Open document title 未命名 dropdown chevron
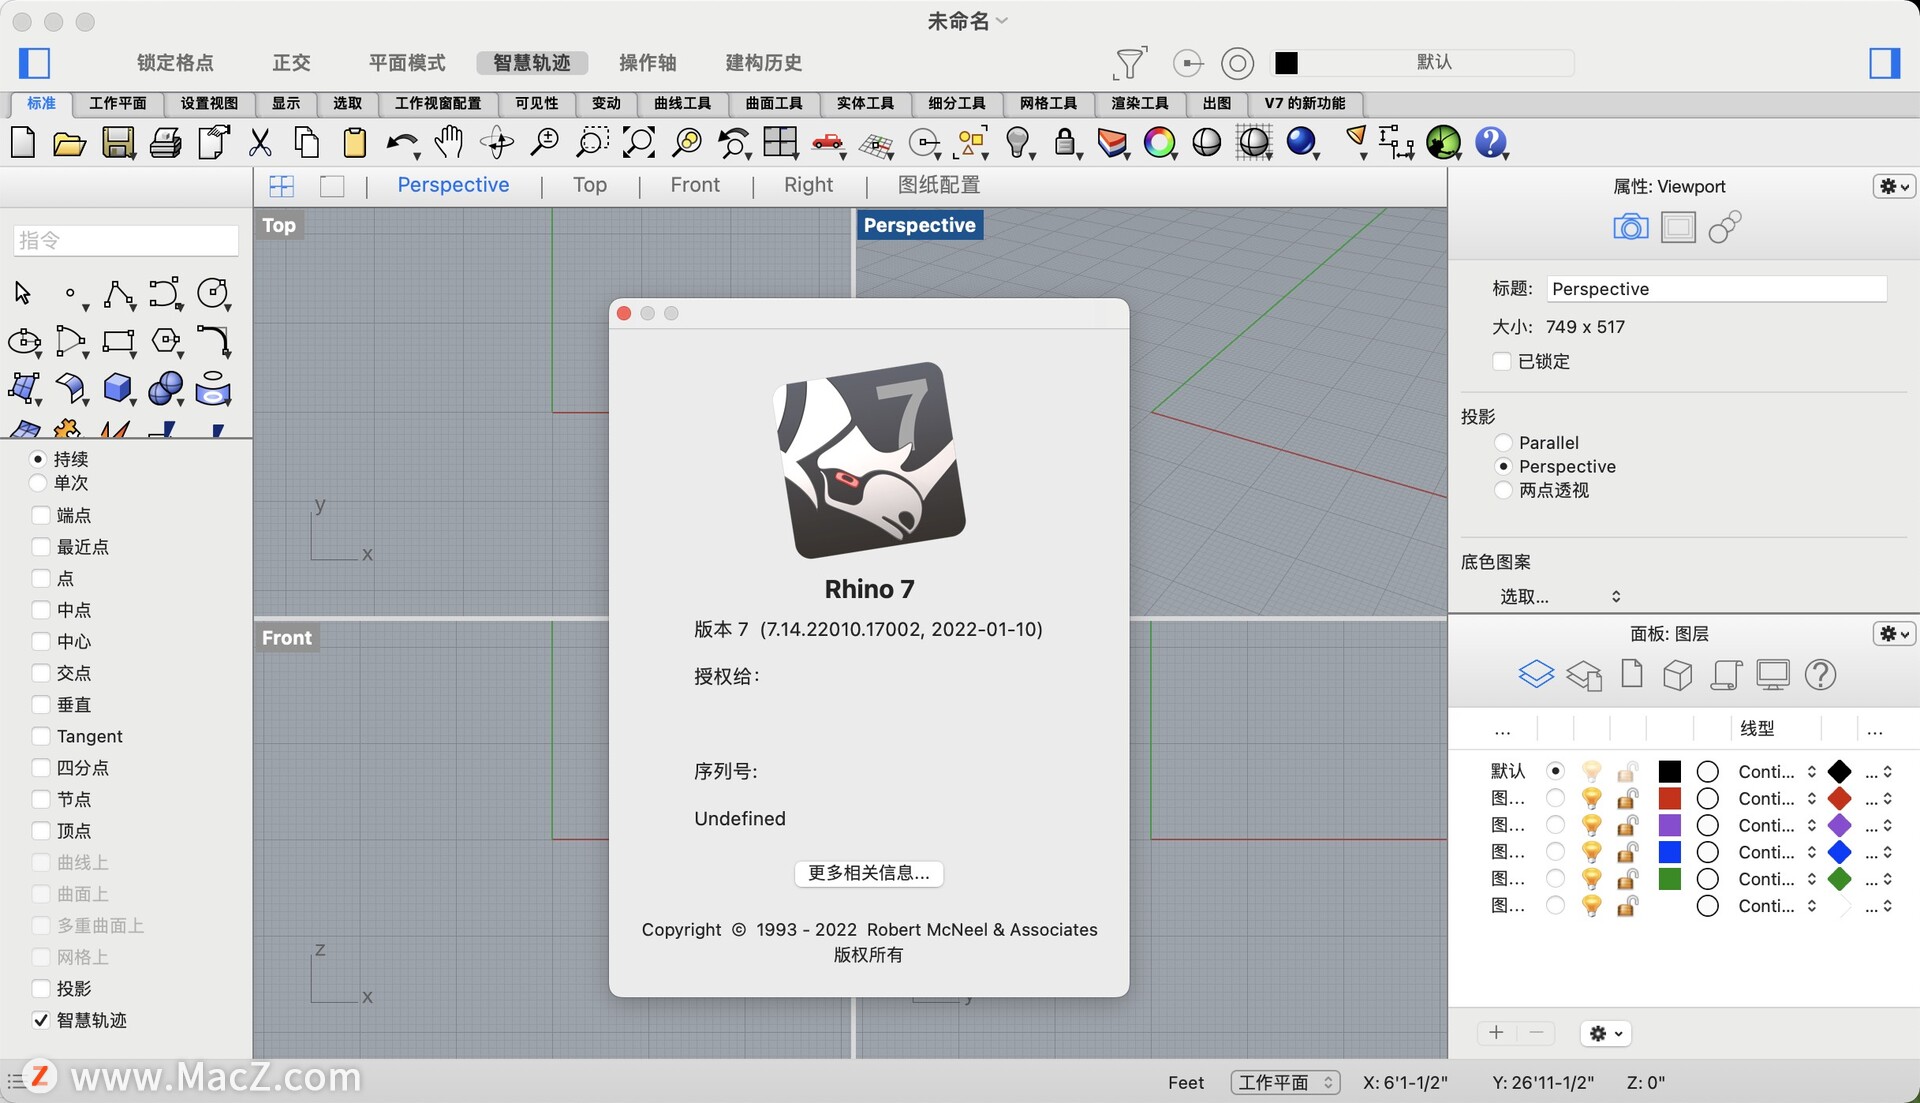 pos(1002,21)
